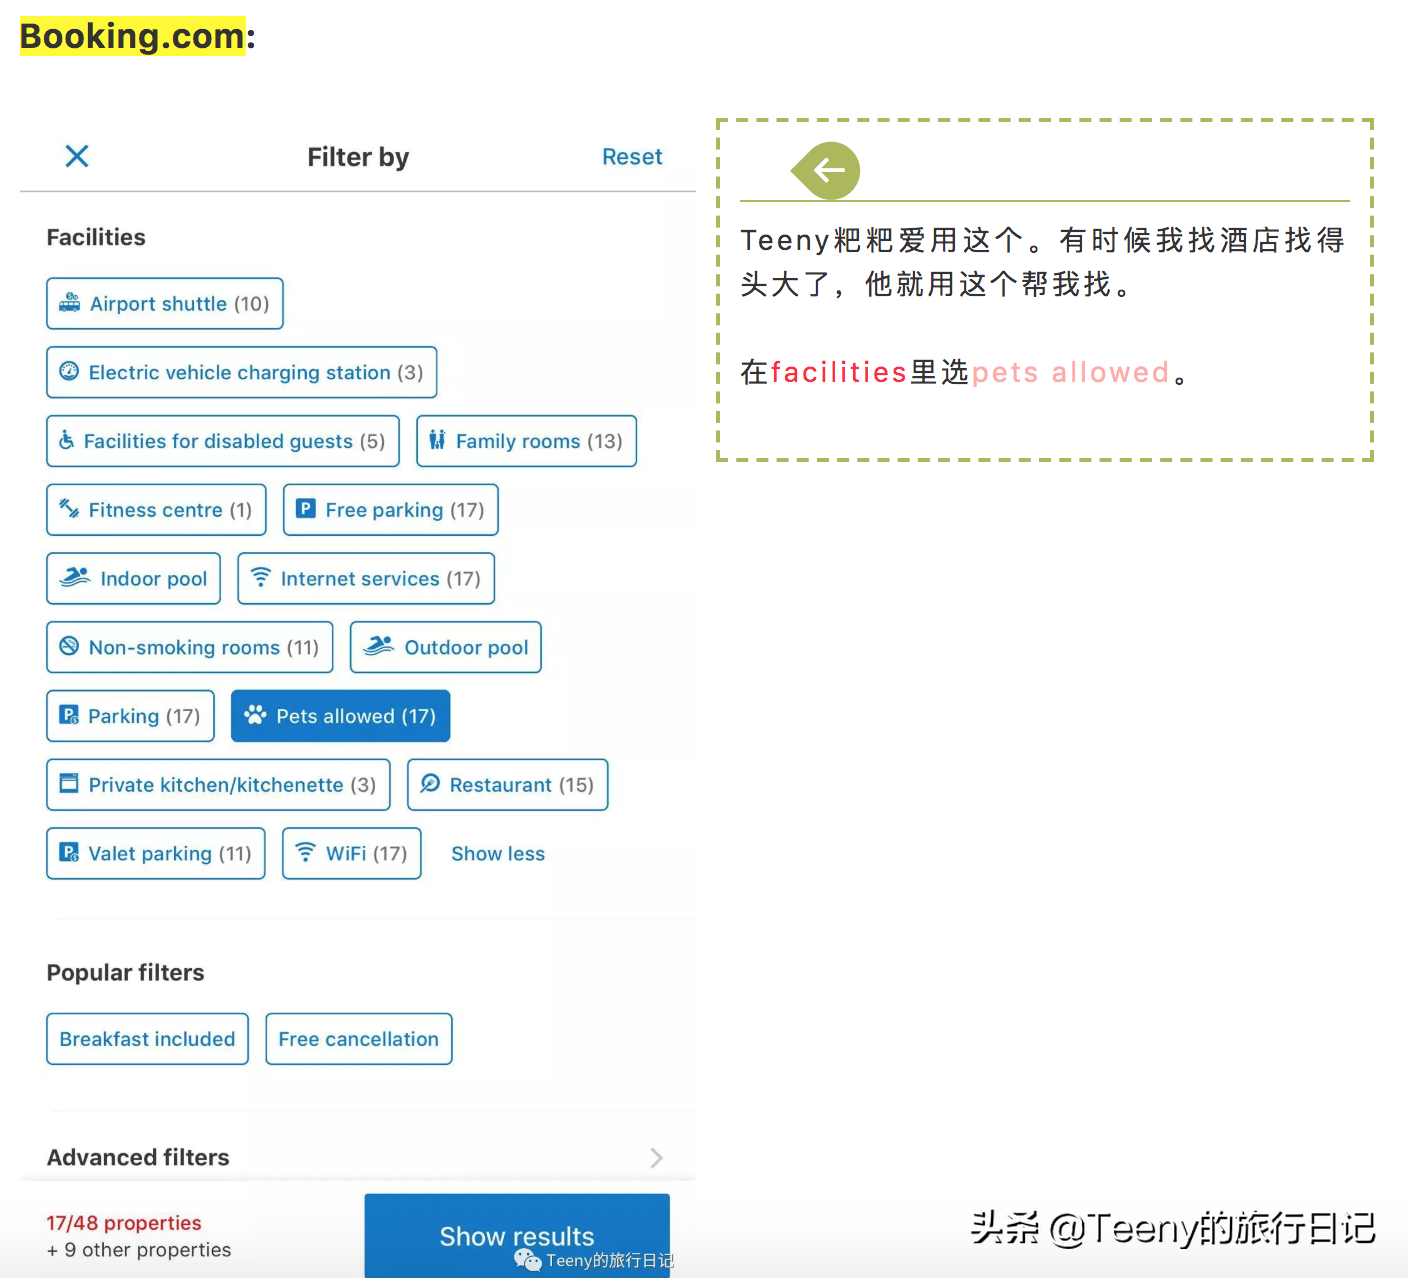Collapse facilities with Show less
This screenshot has height=1278, width=1408.
[x=498, y=854]
